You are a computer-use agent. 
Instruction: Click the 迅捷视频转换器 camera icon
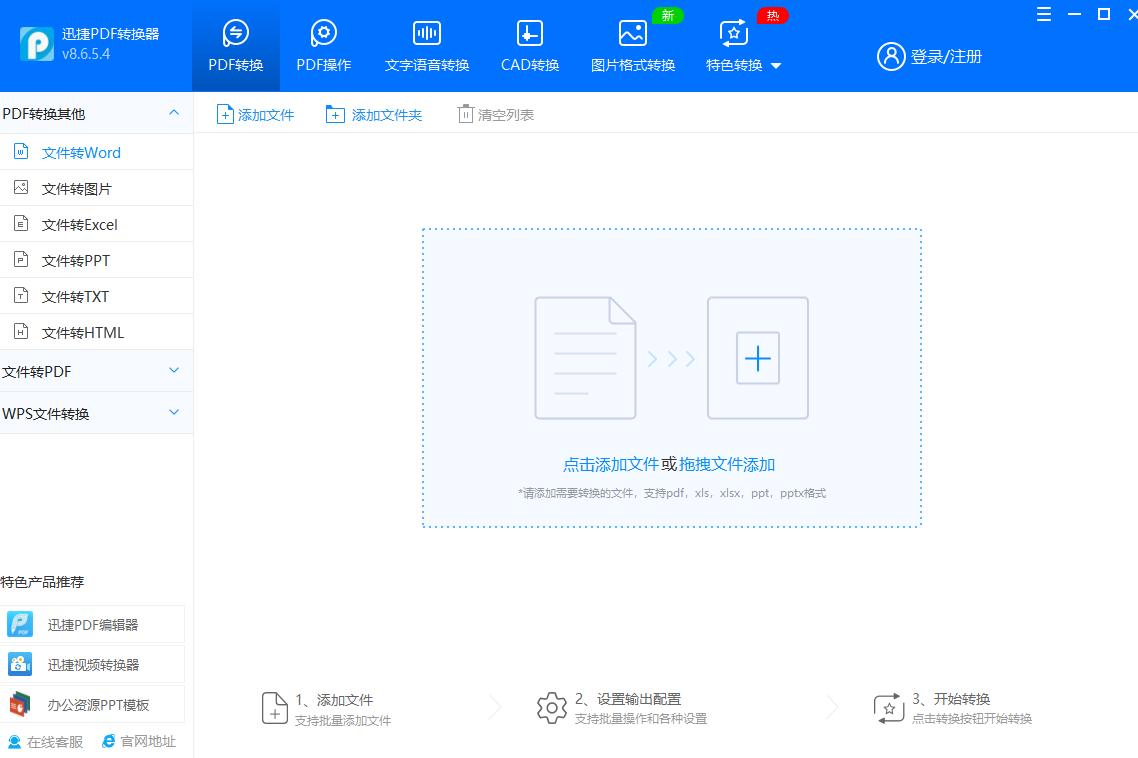[20, 664]
